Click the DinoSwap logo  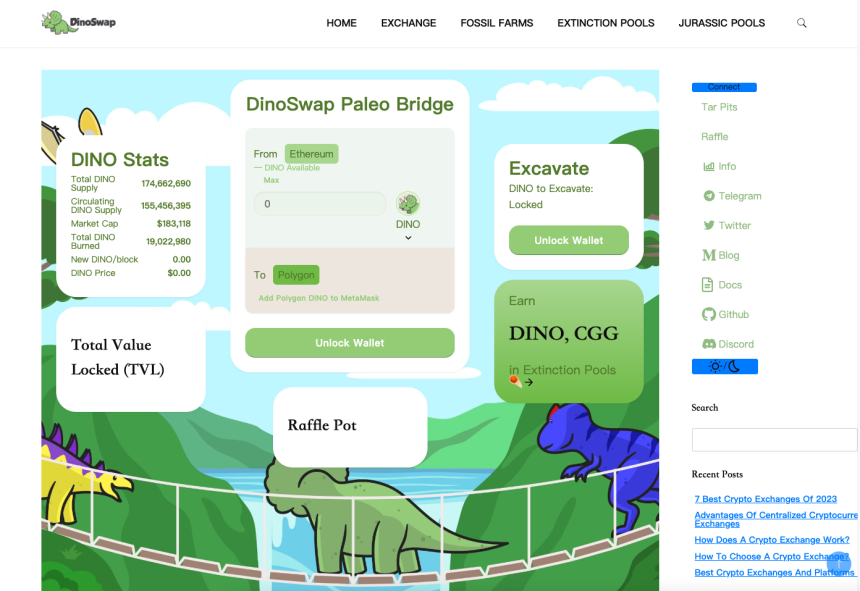coord(78,22)
